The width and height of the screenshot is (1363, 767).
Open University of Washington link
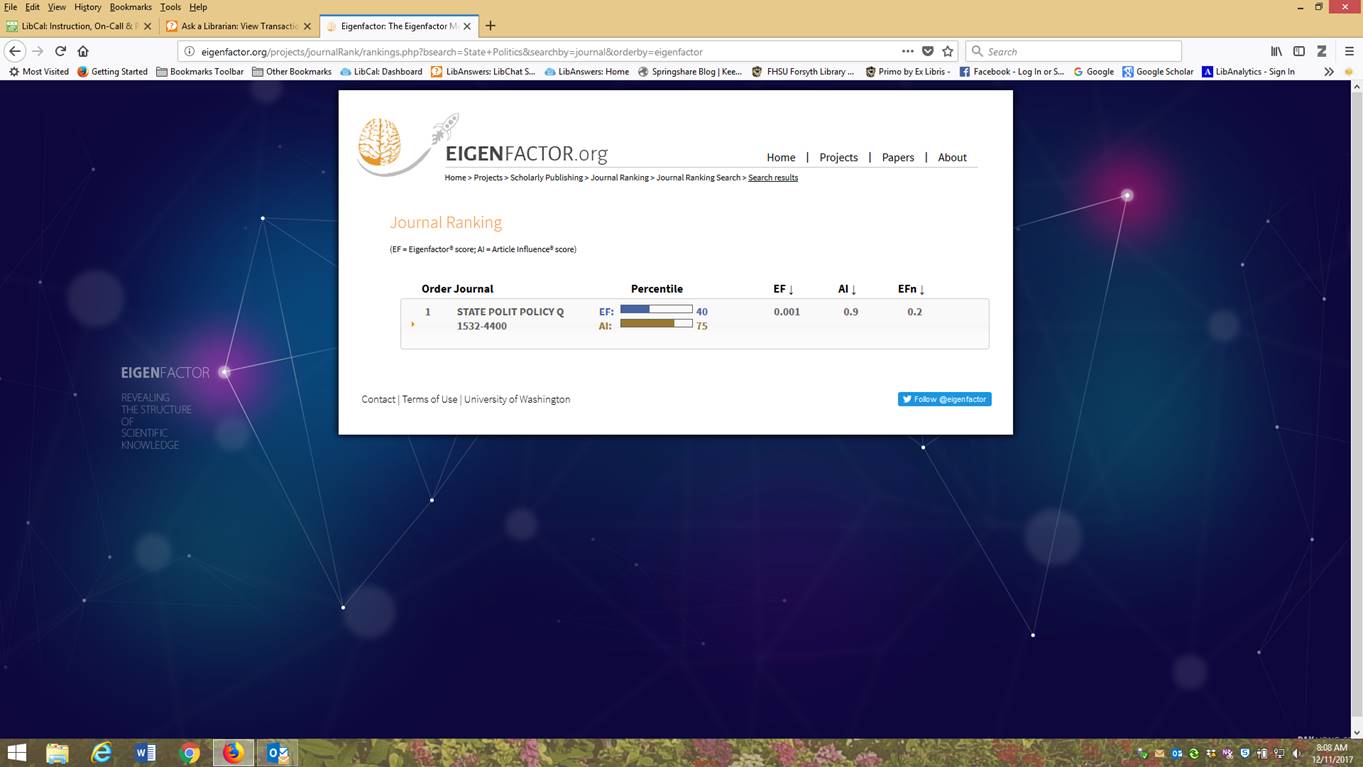pos(517,399)
